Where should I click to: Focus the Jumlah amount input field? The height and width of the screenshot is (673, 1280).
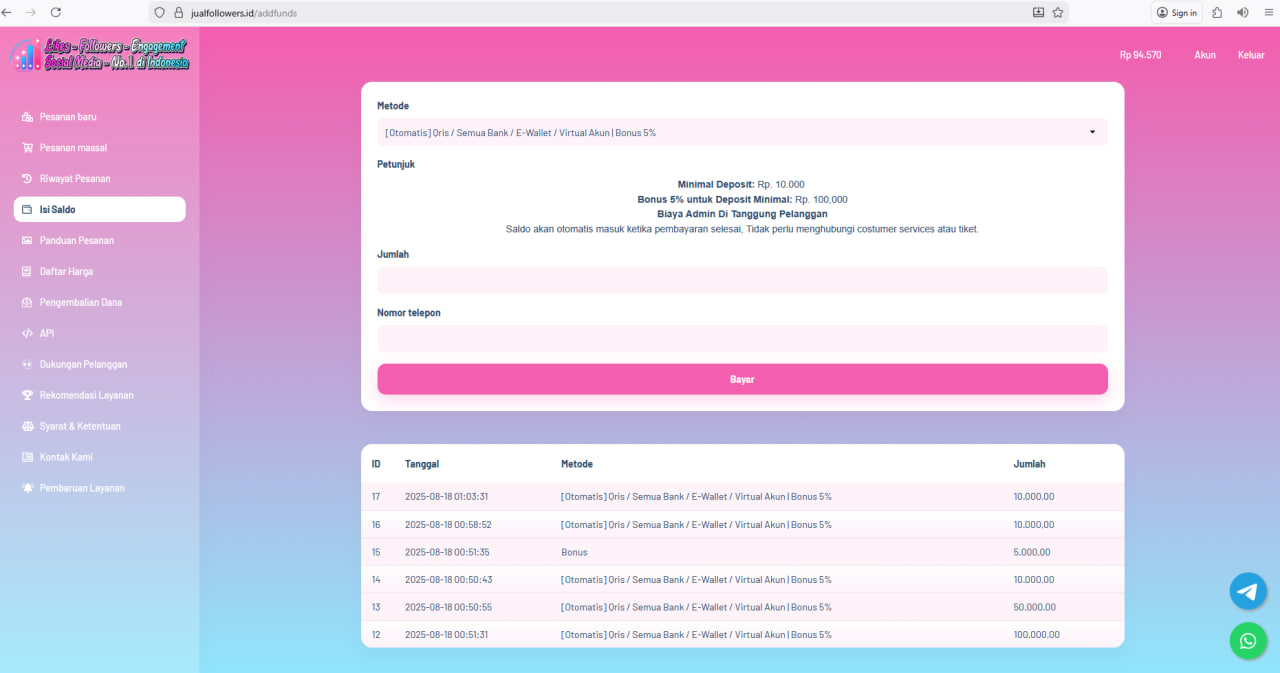[x=742, y=280]
